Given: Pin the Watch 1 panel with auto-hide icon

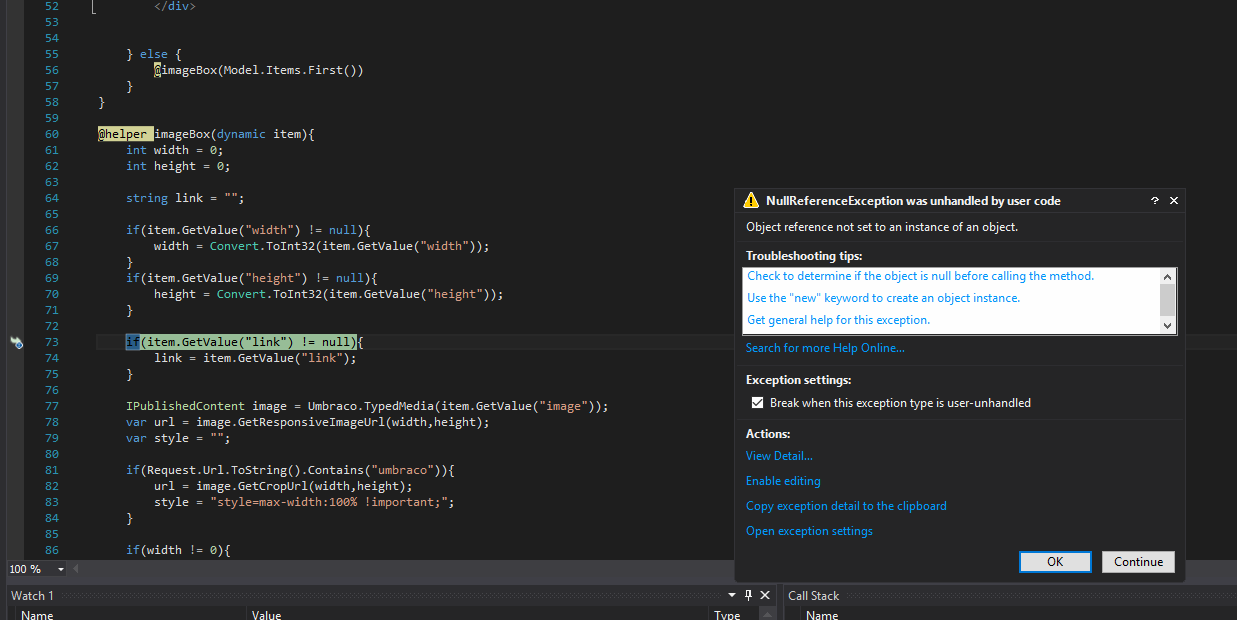Looking at the screenshot, I should tap(749, 596).
